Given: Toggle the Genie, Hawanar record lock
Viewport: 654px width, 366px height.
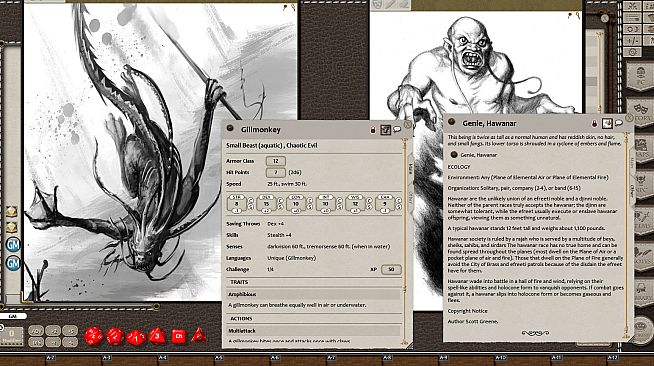Looking at the screenshot, I should pos(594,123).
